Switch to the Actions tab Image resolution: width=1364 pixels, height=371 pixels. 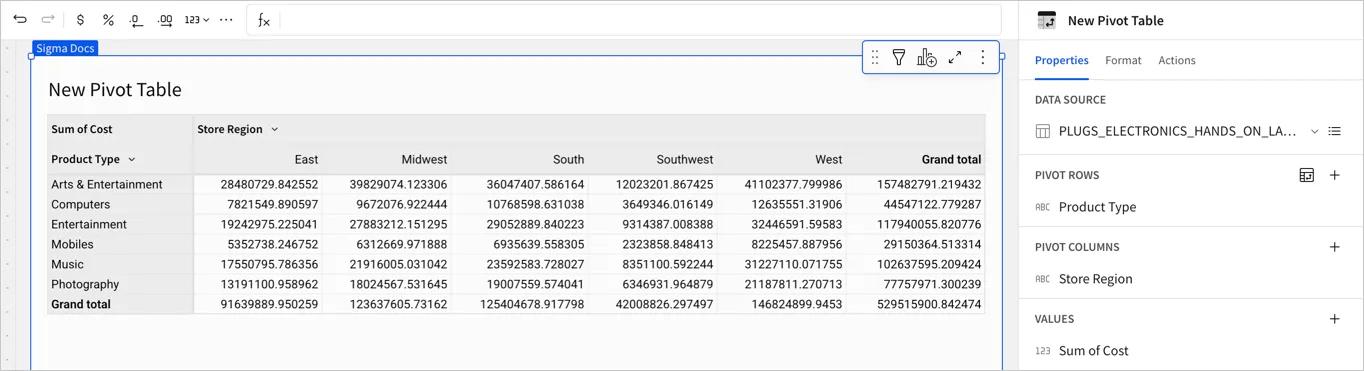point(1177,60)
